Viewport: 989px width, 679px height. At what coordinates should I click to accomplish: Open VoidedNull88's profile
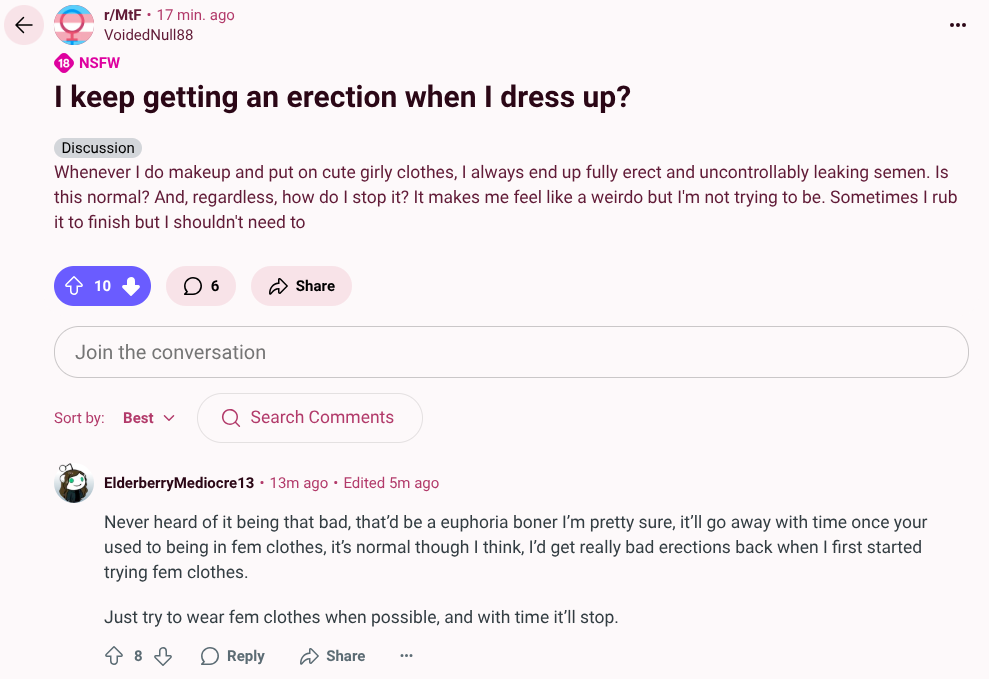(148, 35)
